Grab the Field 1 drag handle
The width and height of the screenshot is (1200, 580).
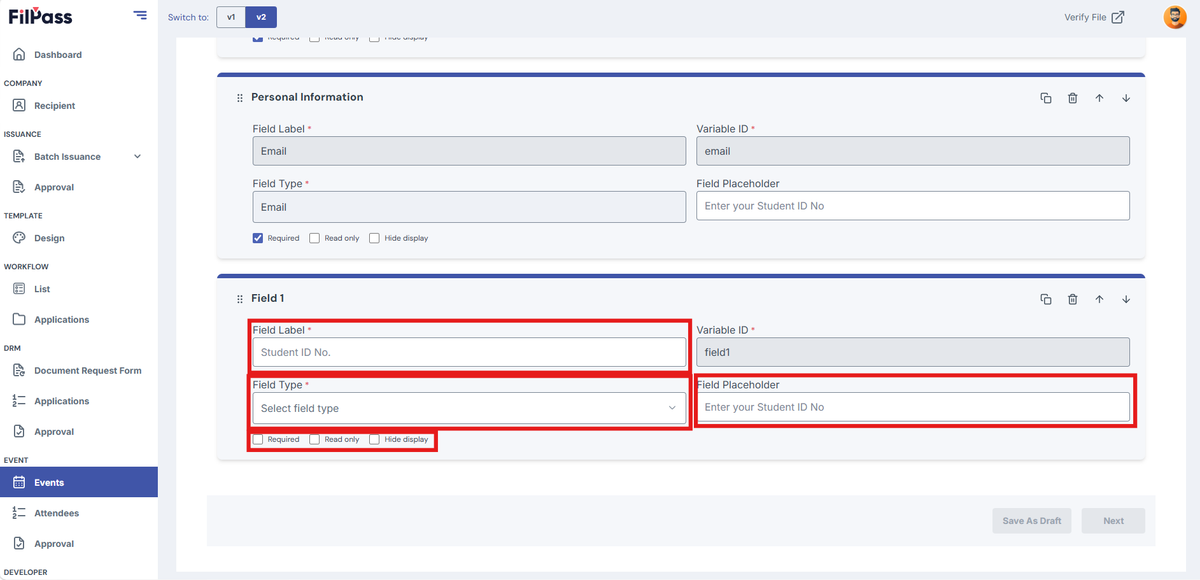click(240, 299)
